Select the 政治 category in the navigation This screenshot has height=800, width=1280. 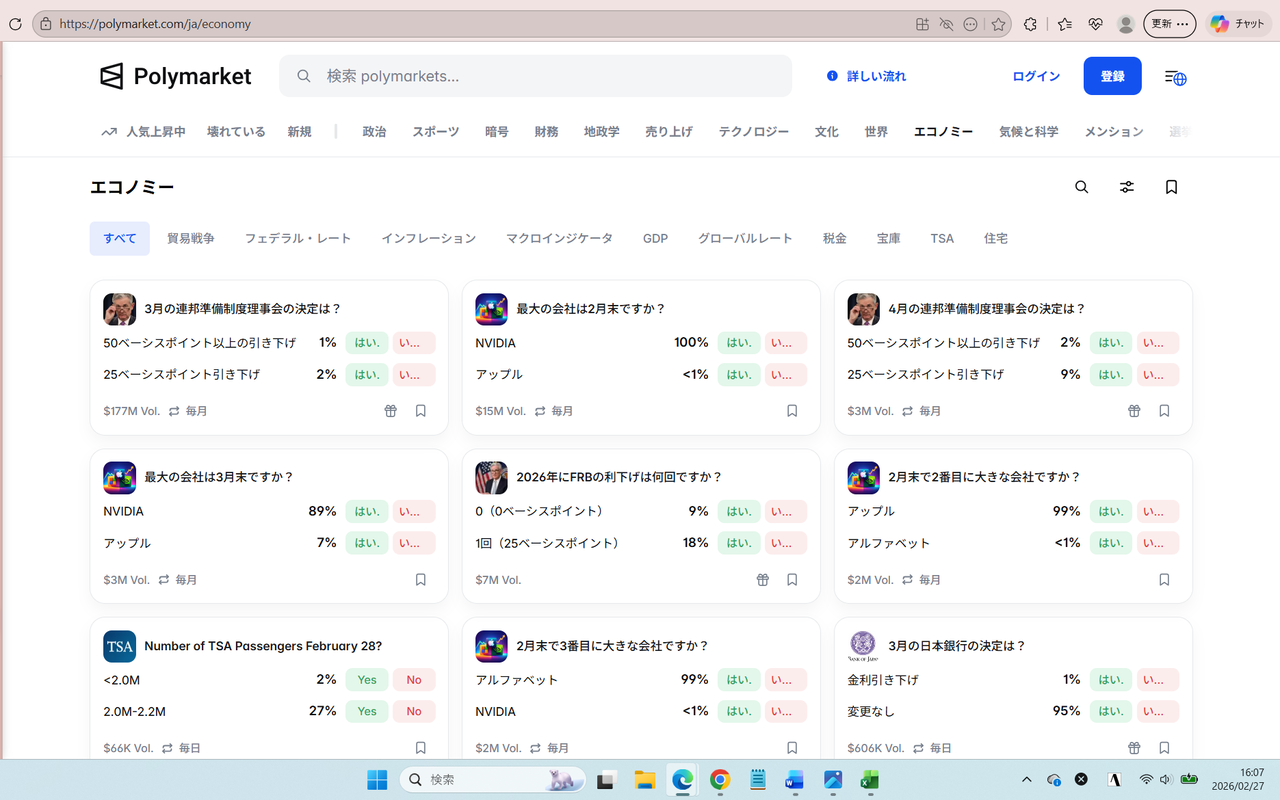(x=374, y=132)
